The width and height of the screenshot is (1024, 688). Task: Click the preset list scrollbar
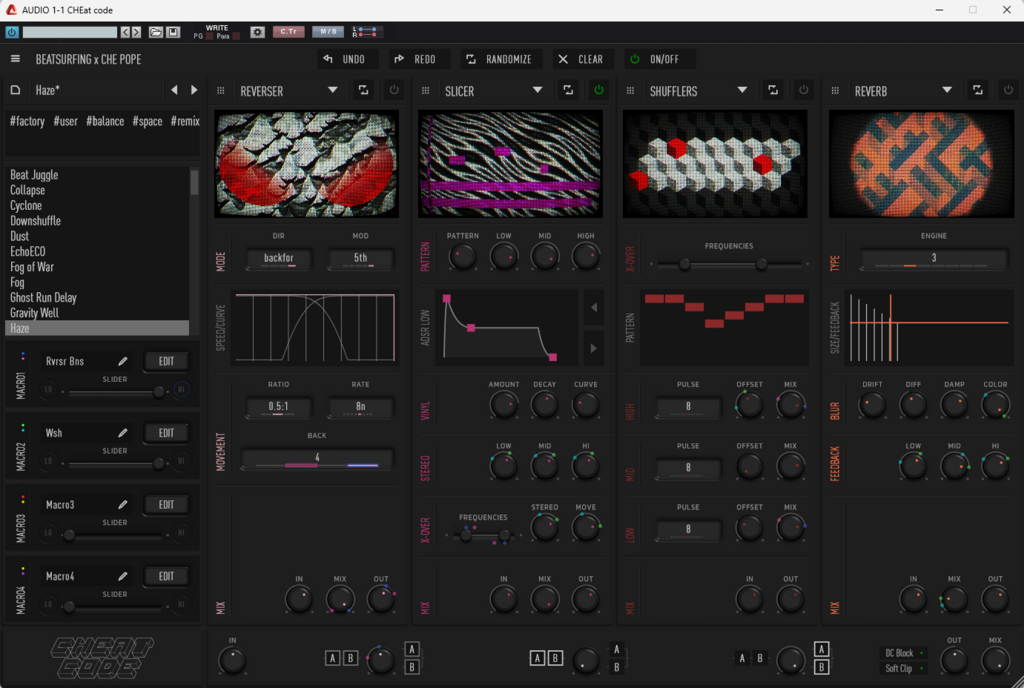coord(194,183)
